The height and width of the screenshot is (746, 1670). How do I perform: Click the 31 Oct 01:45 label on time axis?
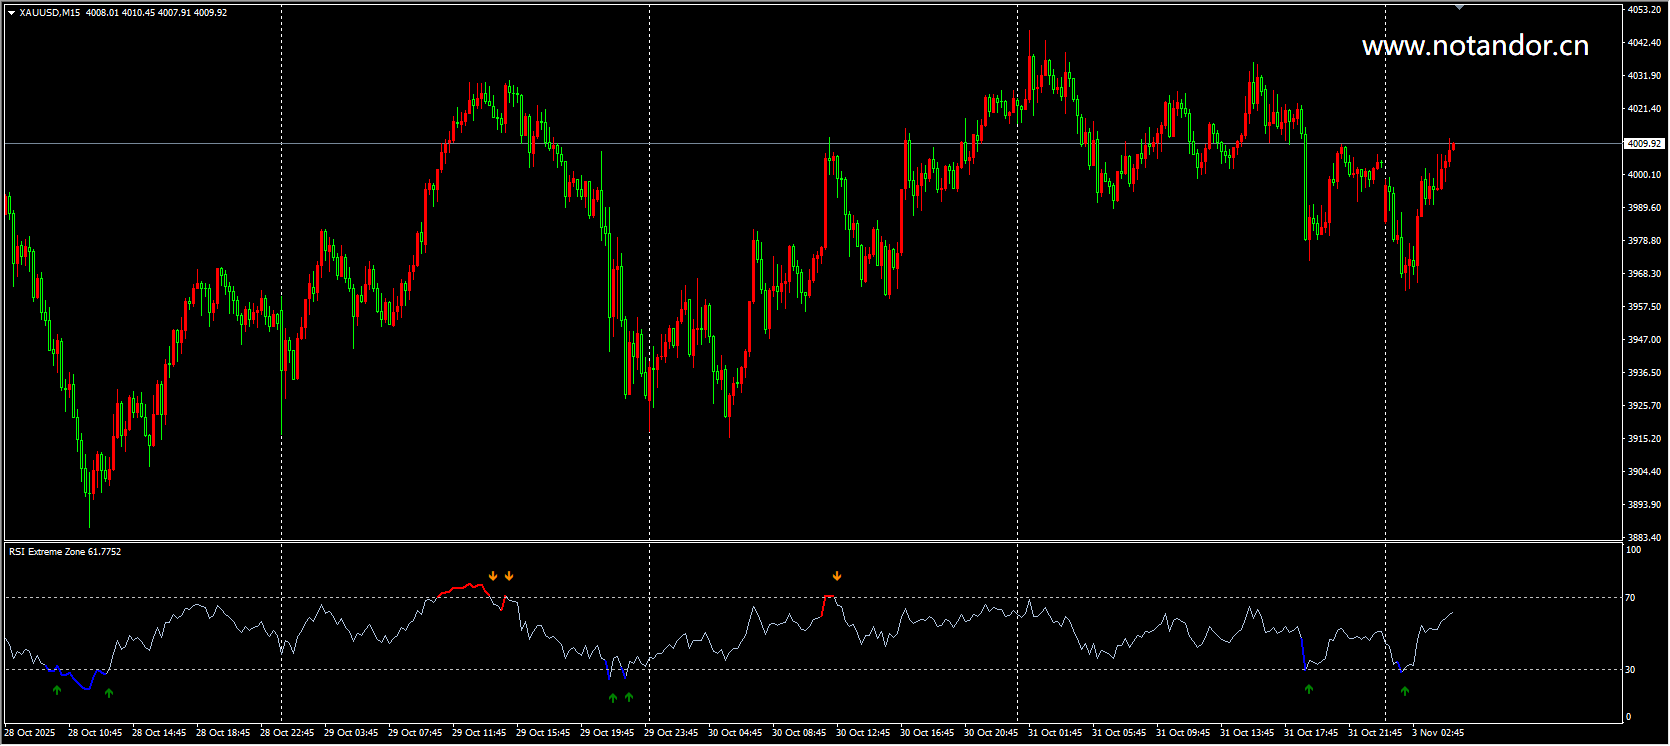click(x=1055, y=733)
